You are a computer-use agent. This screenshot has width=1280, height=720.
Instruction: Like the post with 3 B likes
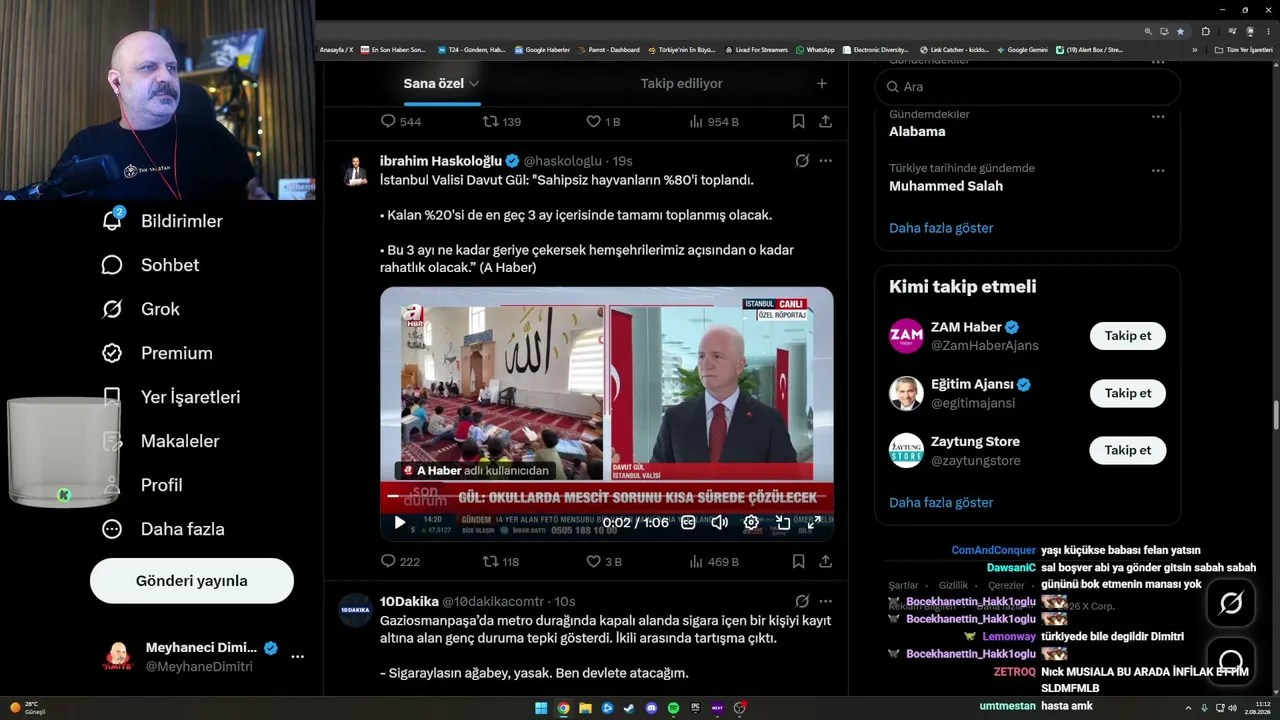604,562
